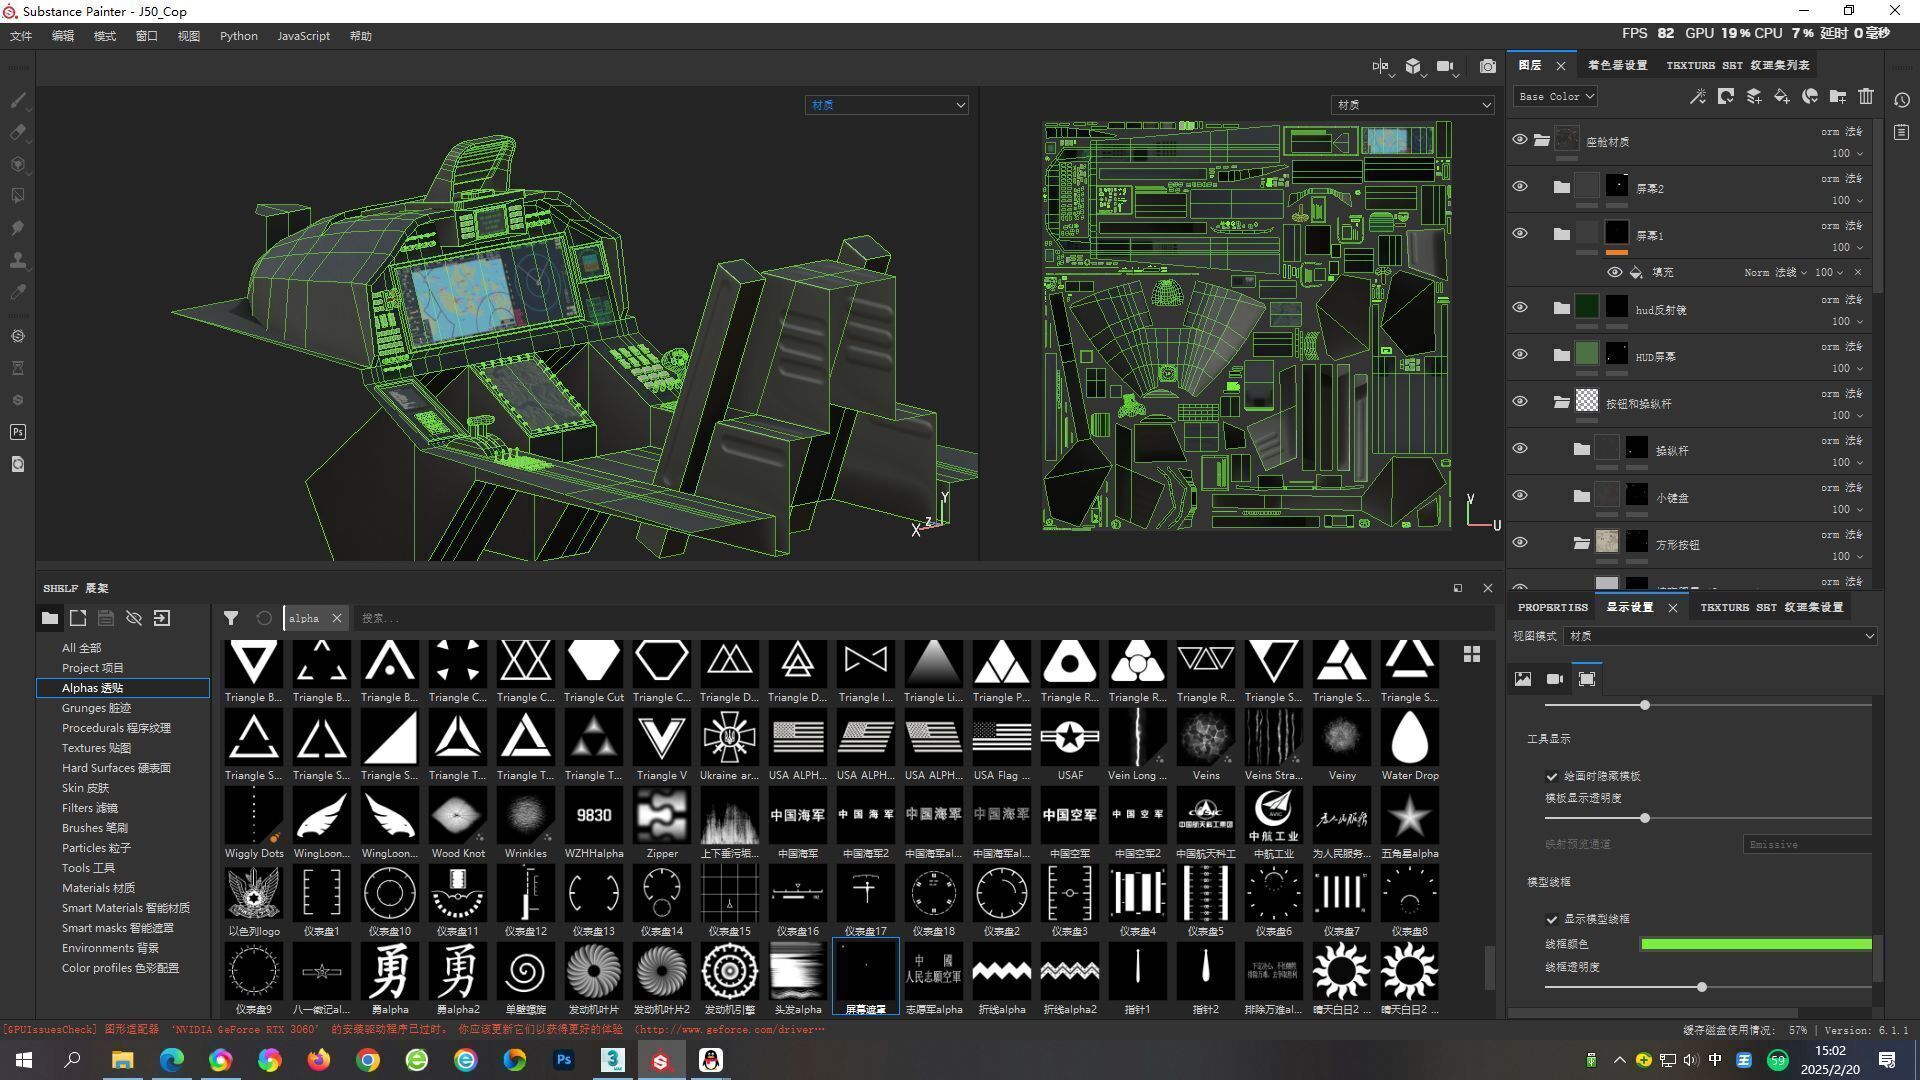Viewport: 1920px width, 1080px height.
Task: Add a fill layer
Action: tap(1781, 96)
